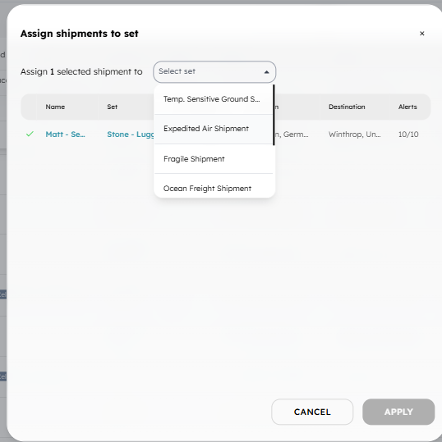Image resolution: width=442 pixels, height=442 pixels.
Task: Click the Alerts column header
Action: pos(407,107)
